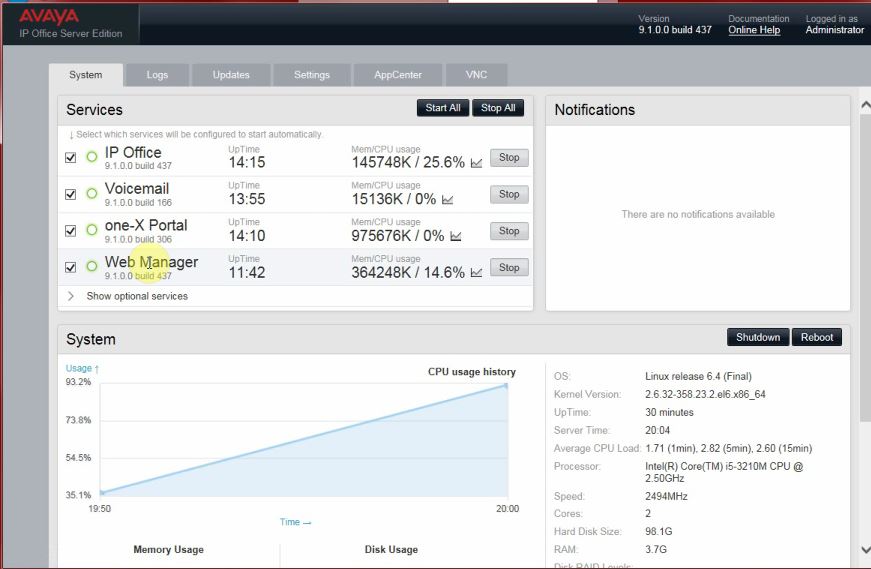The height and width of the screenshot is (569, 871).
Task: Click the Voicemail uptime value 13:55
Action: [247, 199]
